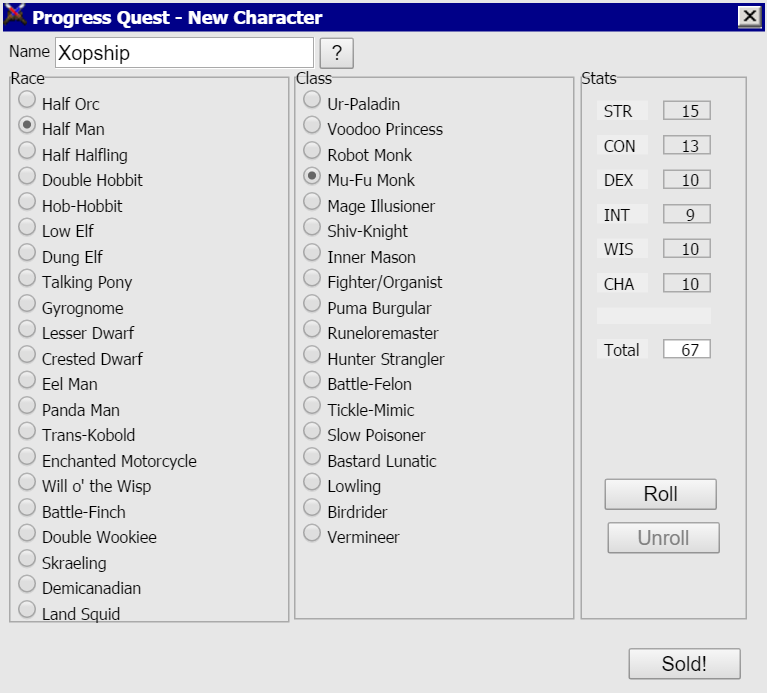Select Double Hobbit race
Screen dimensions: 767x693
(27, 176)
